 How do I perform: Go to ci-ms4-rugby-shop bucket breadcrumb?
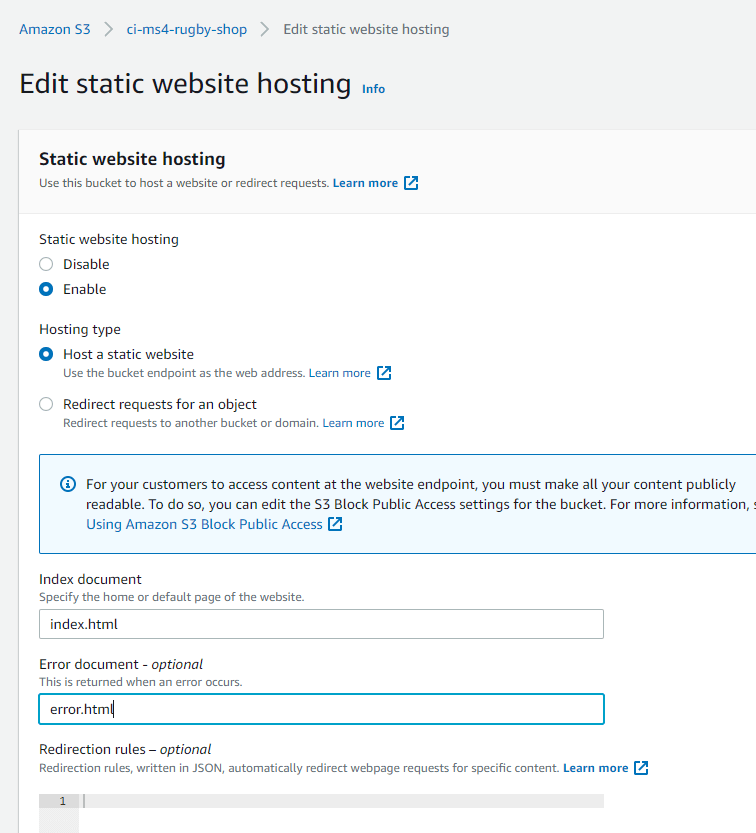coord(186,29)
